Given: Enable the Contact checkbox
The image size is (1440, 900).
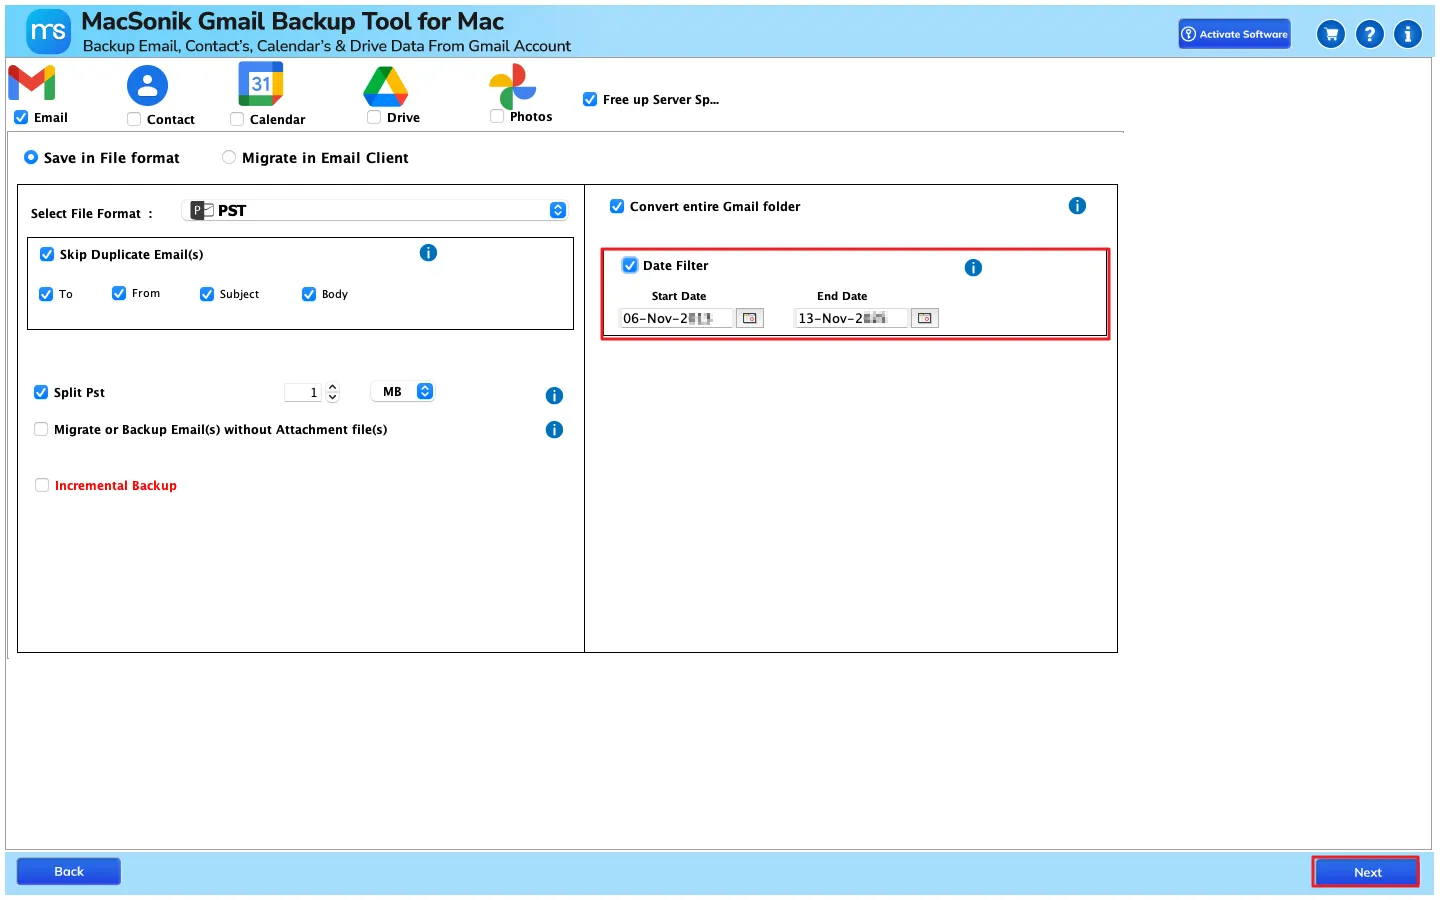Looking at the screenshot, I should coord(134,120).
